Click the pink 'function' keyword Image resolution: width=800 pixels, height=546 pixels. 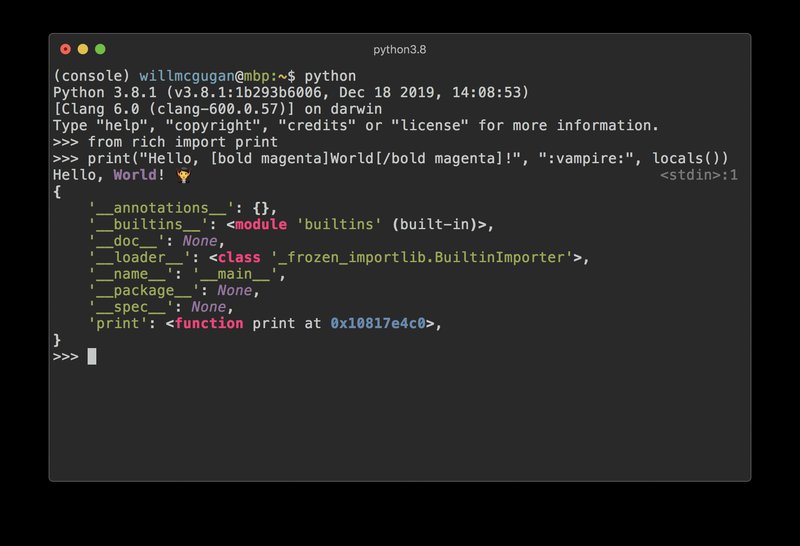point(209,324)
